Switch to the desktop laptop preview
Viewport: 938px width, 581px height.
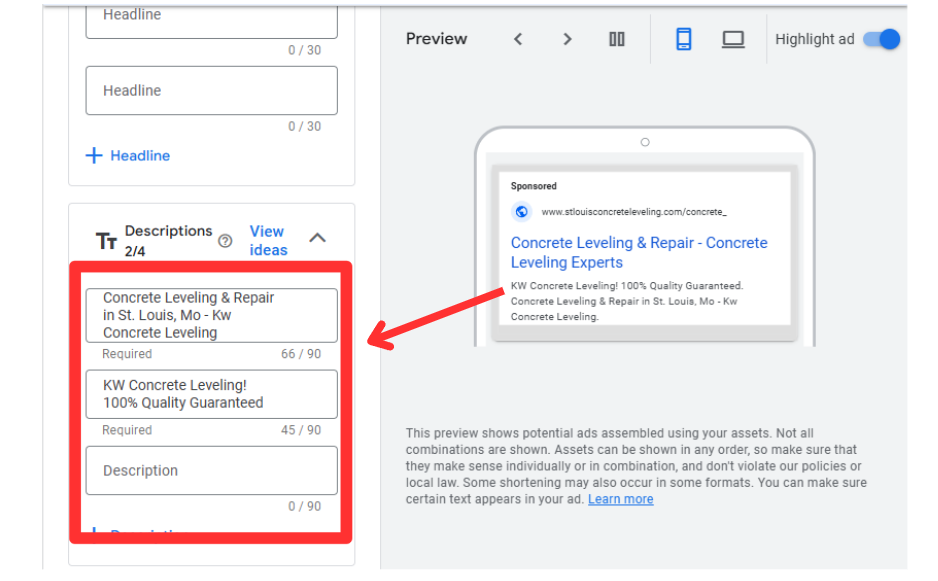tap(733, 39)
